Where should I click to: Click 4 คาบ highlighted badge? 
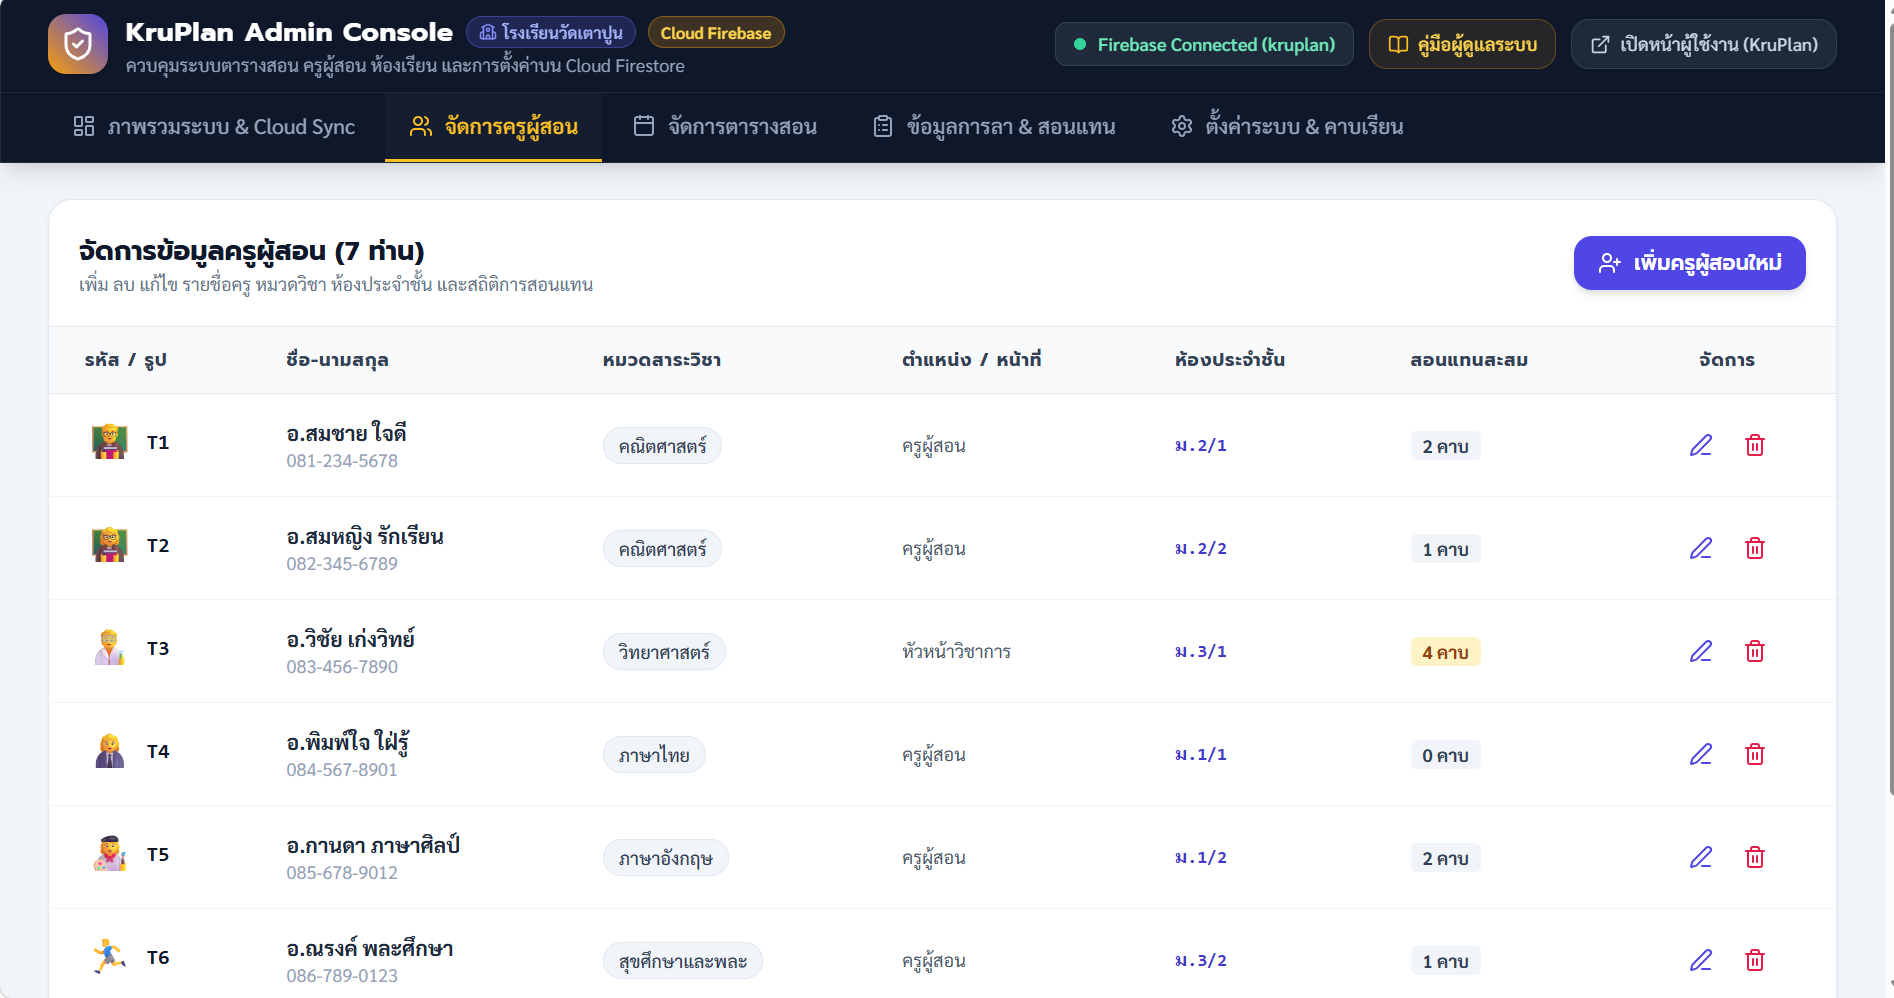coord(1446,652)
